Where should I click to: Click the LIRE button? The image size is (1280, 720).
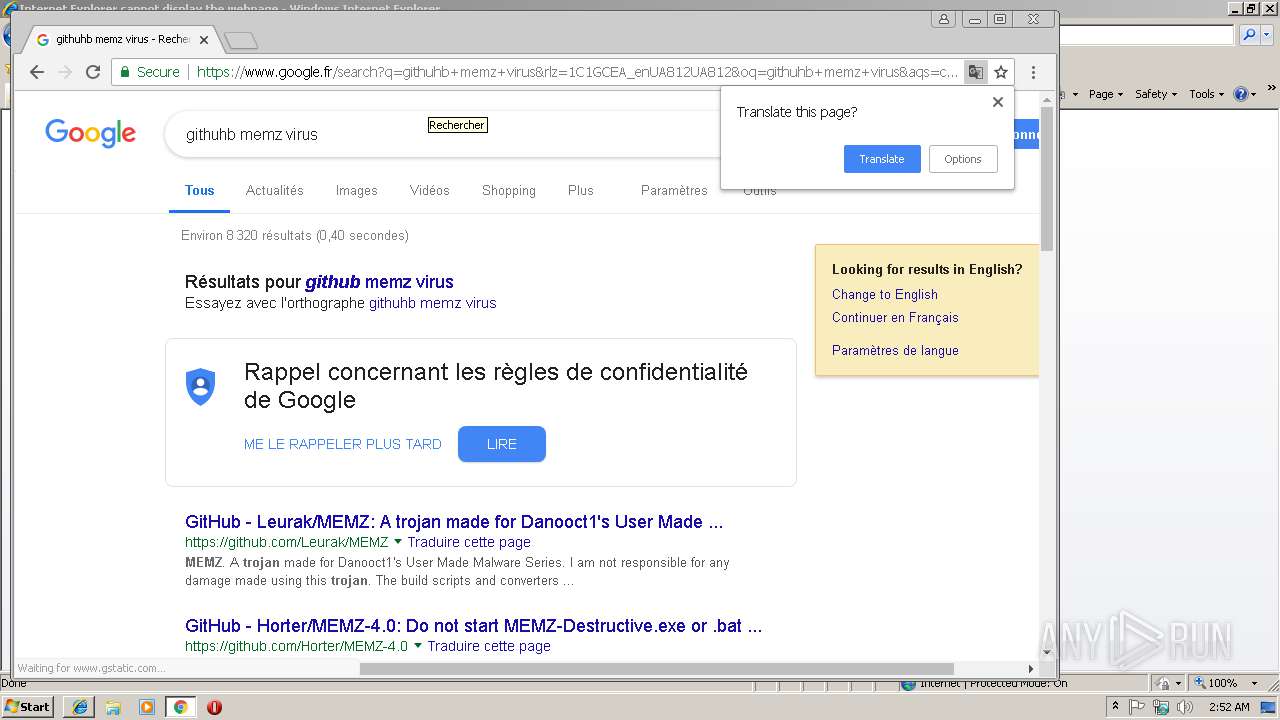502,444
